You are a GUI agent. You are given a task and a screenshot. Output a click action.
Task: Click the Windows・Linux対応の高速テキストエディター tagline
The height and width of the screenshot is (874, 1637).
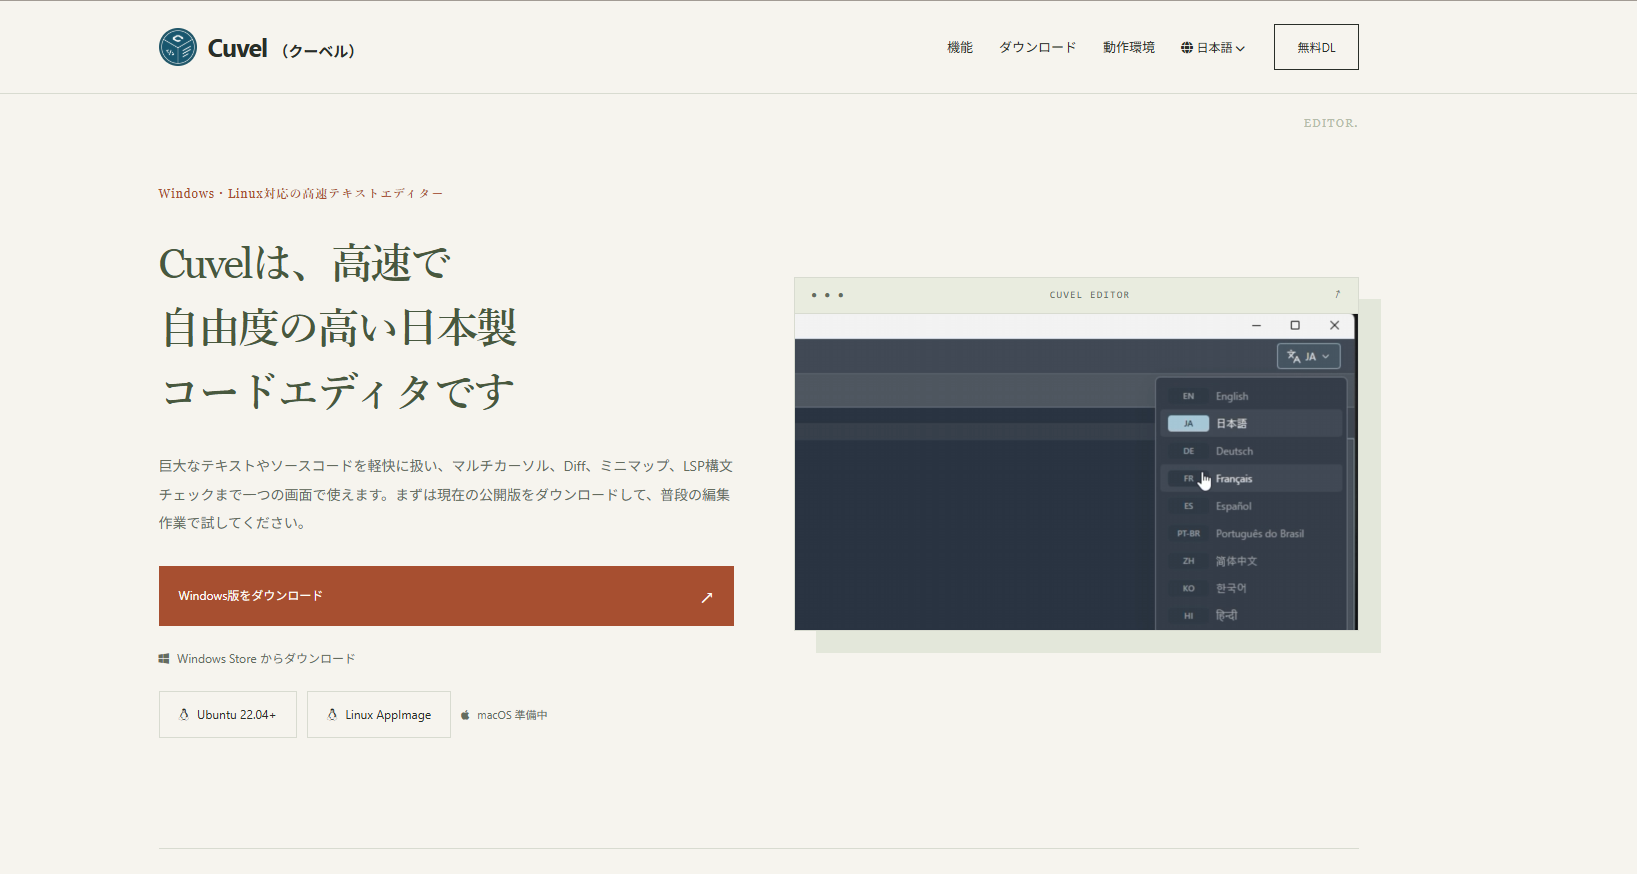(x=300, y=194)
